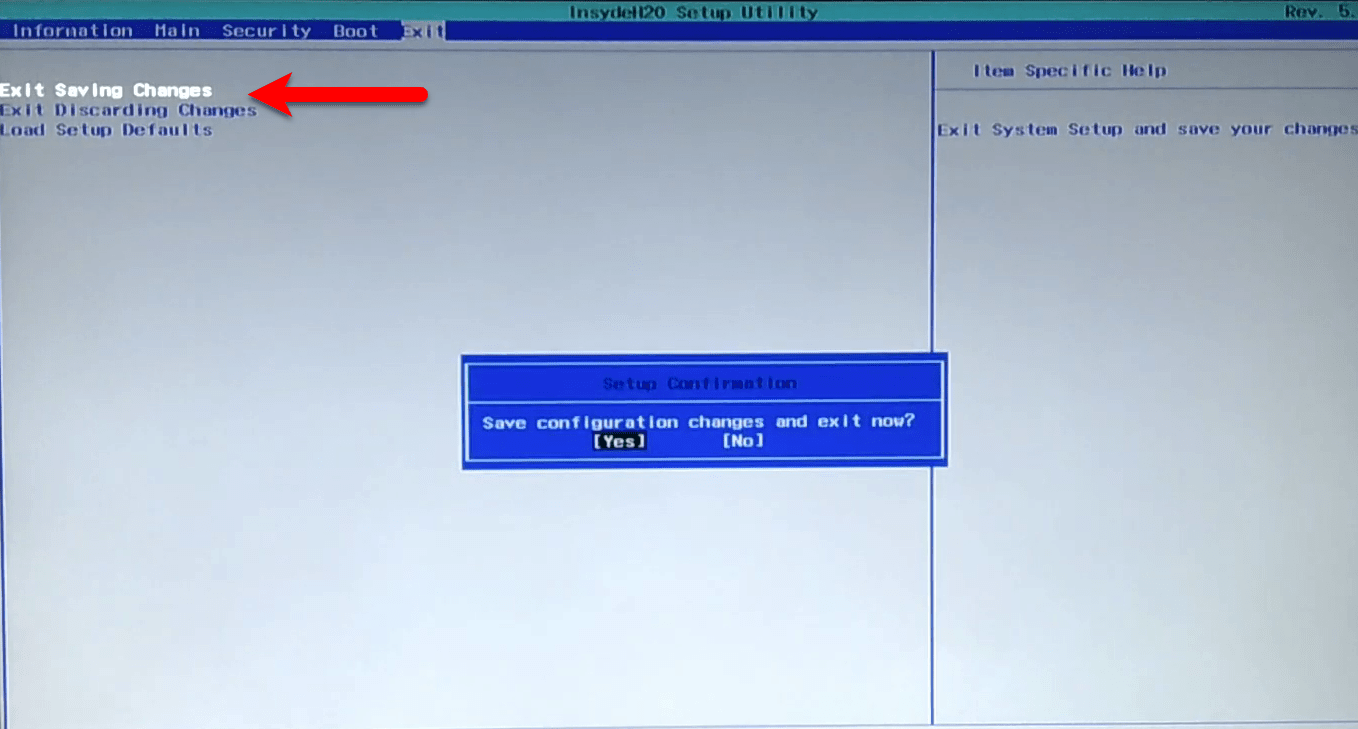Confirm with the [Yes] button

pos(620,441)
